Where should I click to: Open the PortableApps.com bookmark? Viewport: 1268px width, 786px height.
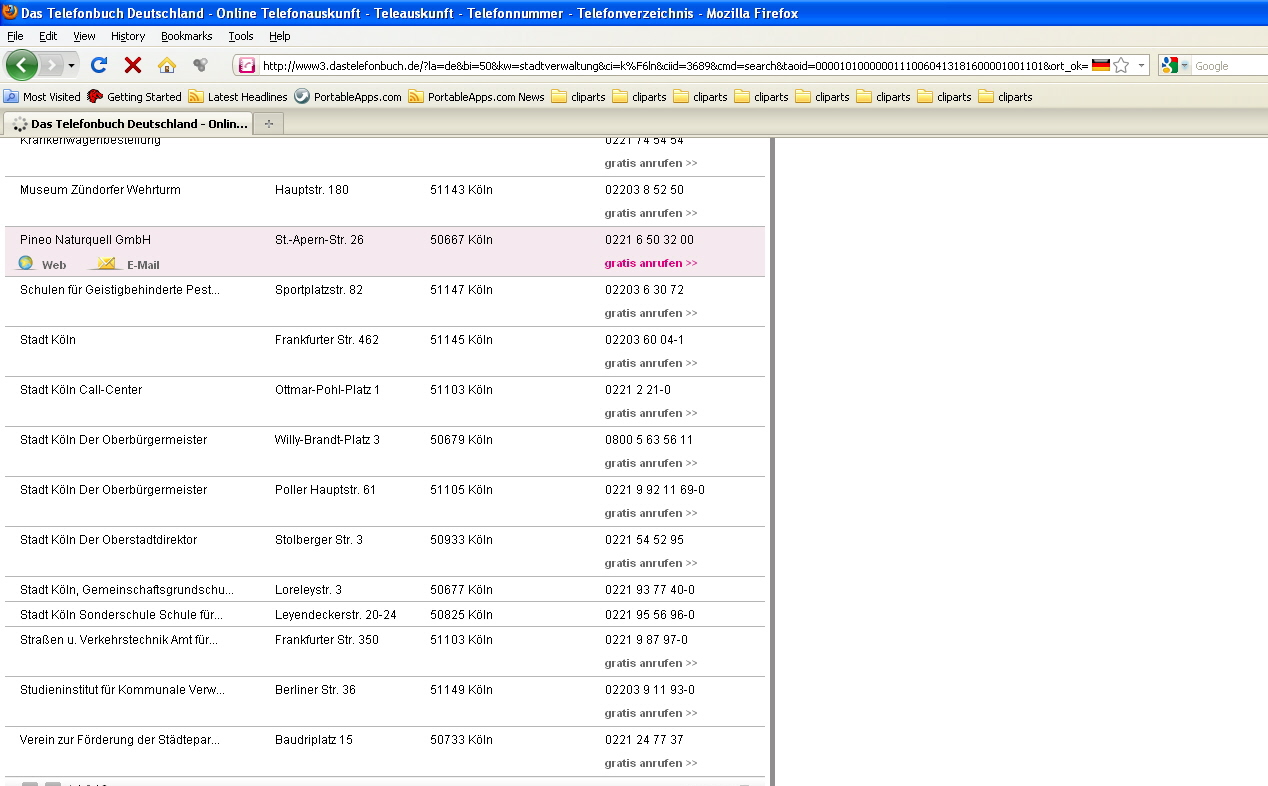tap(348, 97)
